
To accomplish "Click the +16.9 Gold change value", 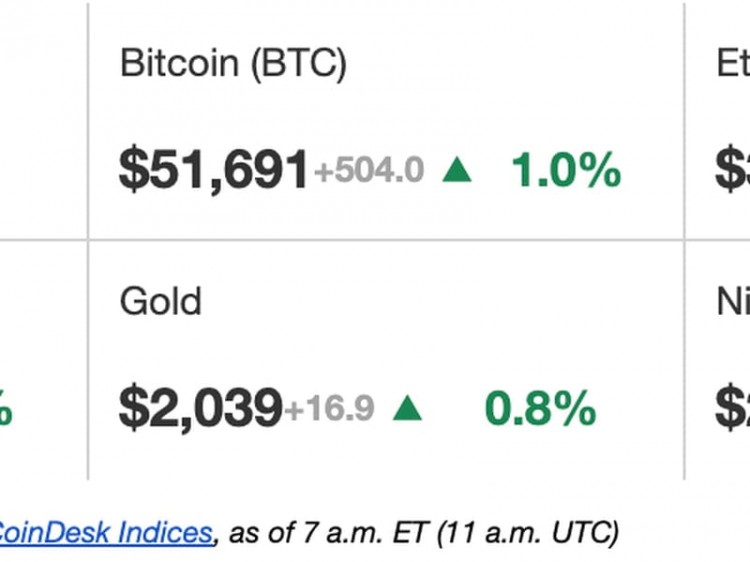I will click(330, 408).
